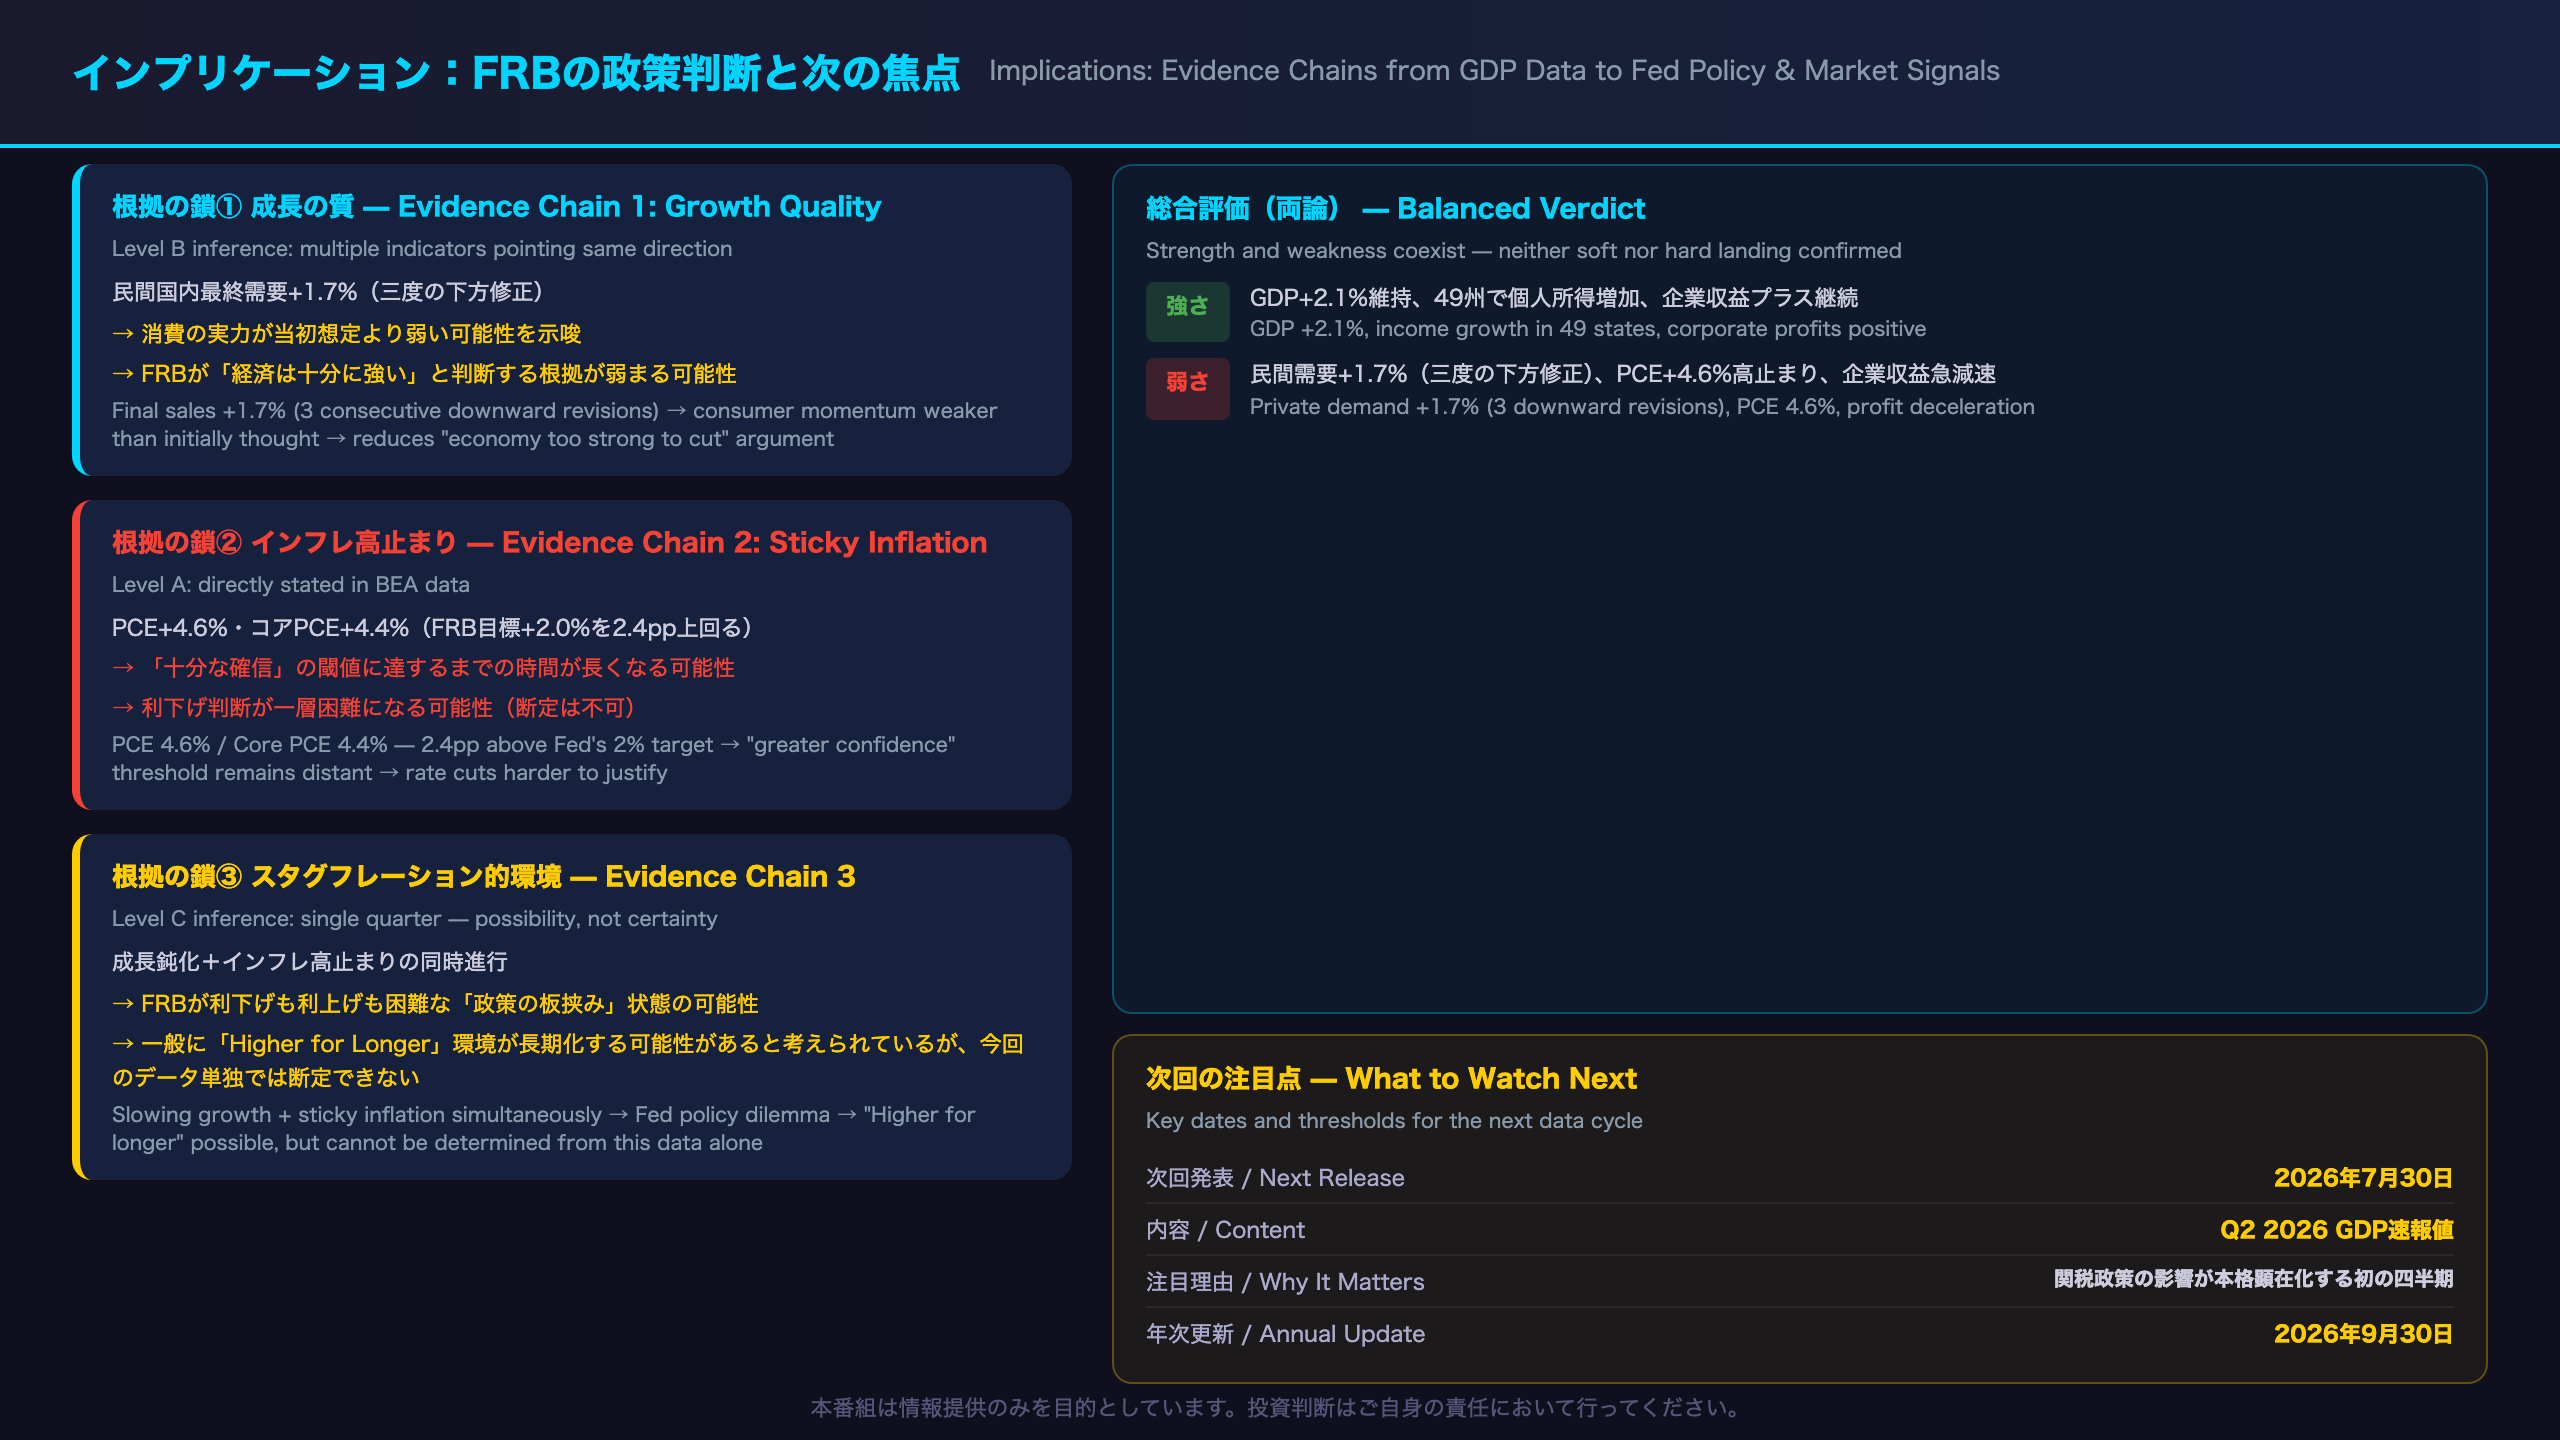Click the green 強さ strength badge

[x=1187, y=311]
